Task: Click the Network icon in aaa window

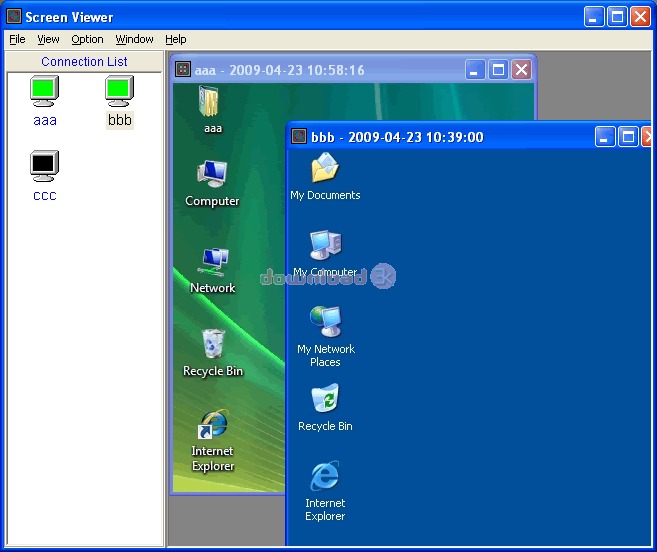Action: [212, 262]
